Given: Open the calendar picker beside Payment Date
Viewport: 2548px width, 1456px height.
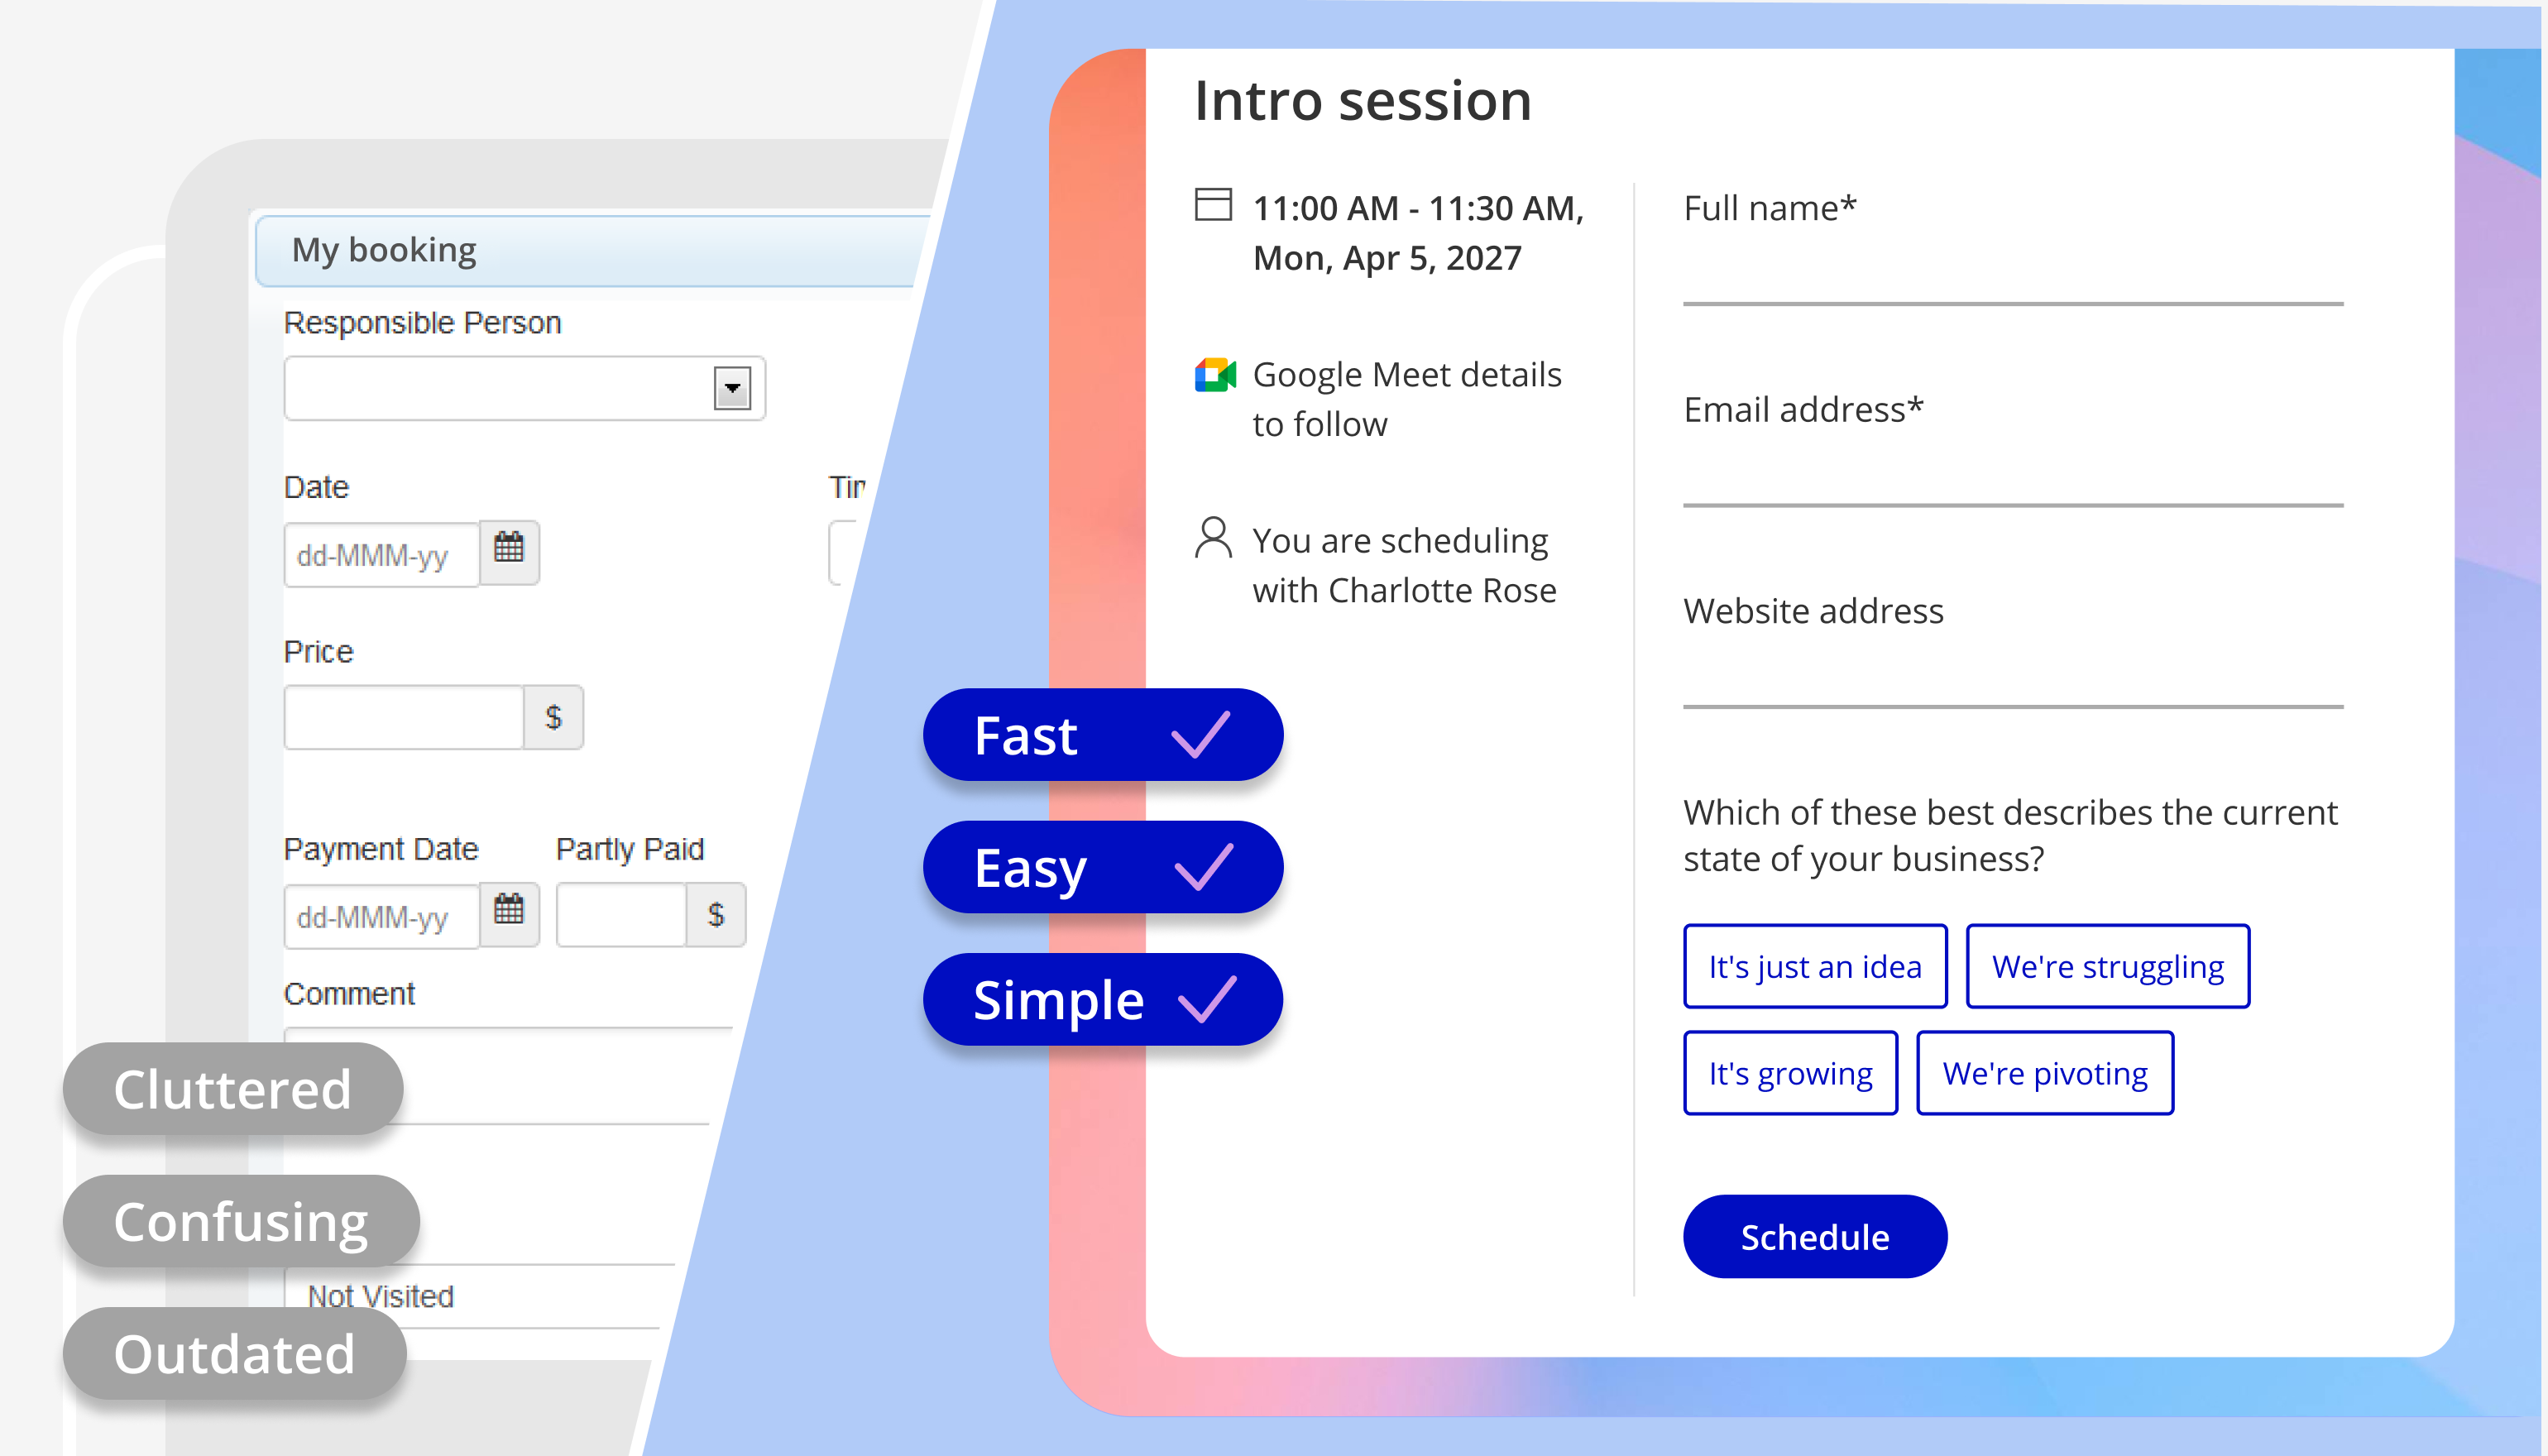Looking at the screenshot, I should [x=509, y=913].
